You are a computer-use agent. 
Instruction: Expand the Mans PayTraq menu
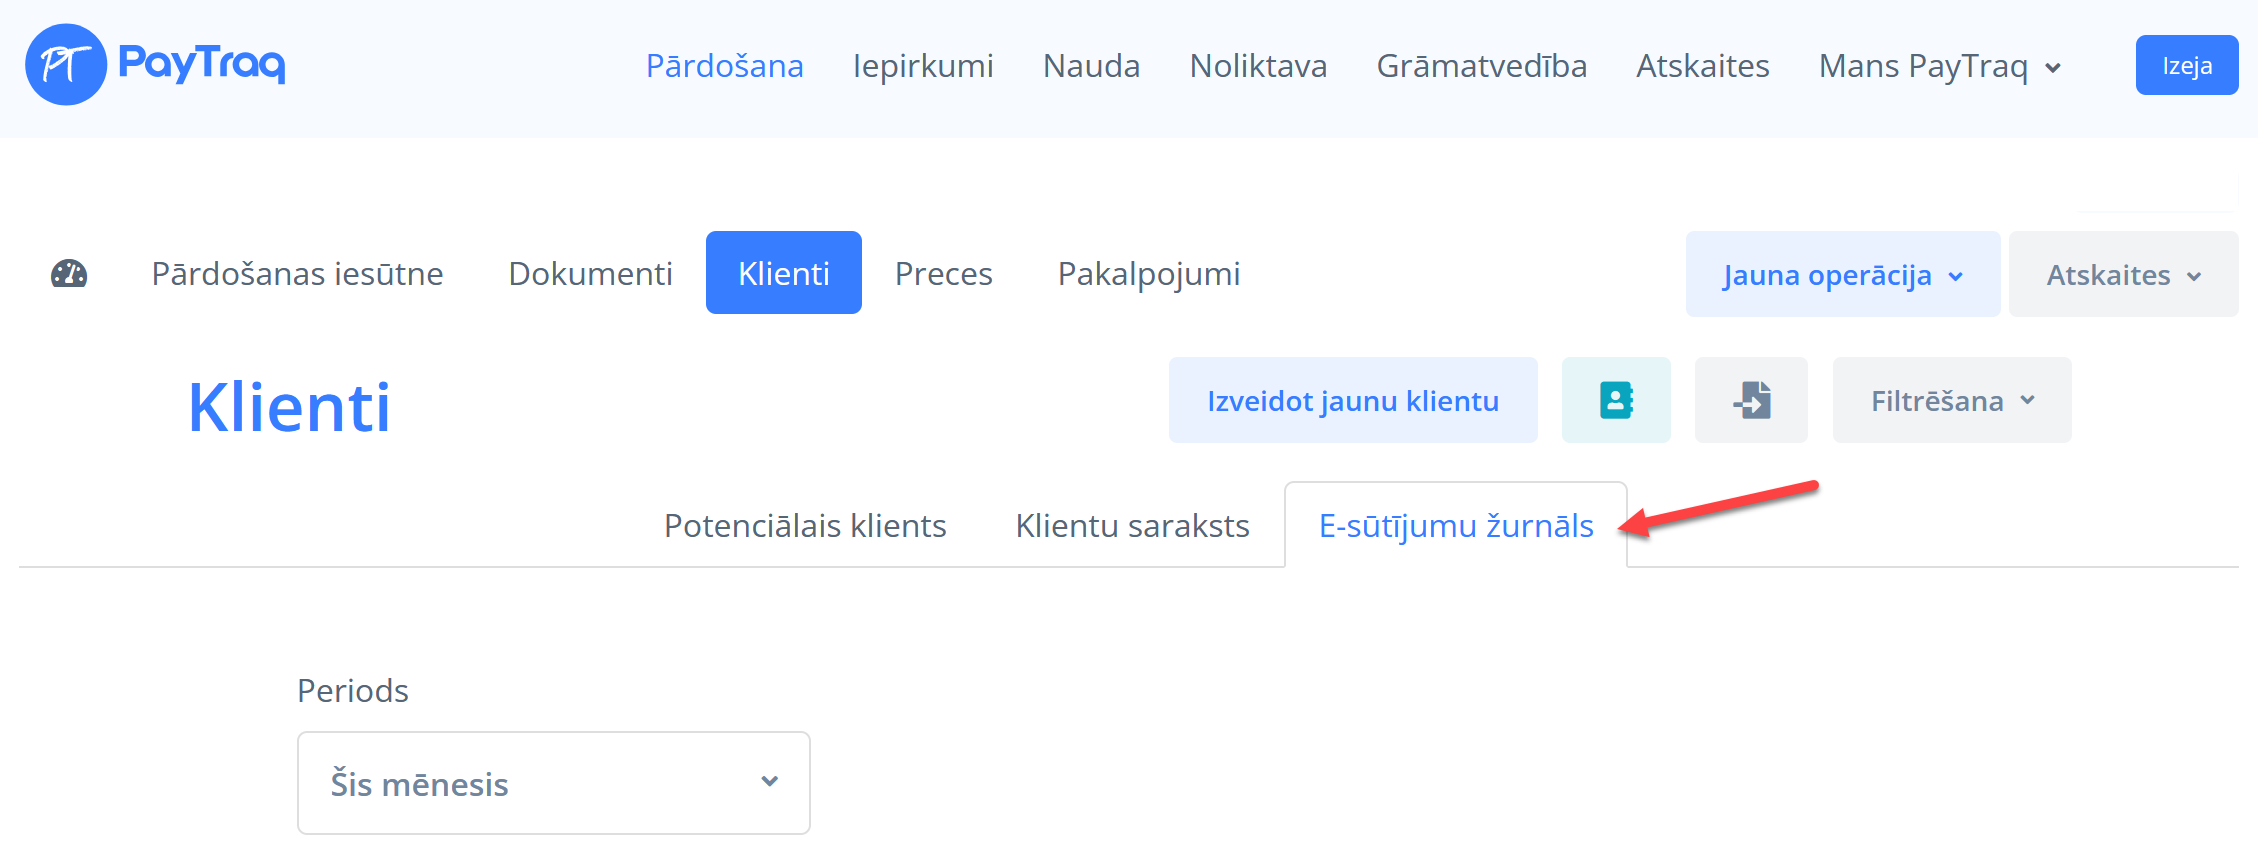tap(1939, 66)
